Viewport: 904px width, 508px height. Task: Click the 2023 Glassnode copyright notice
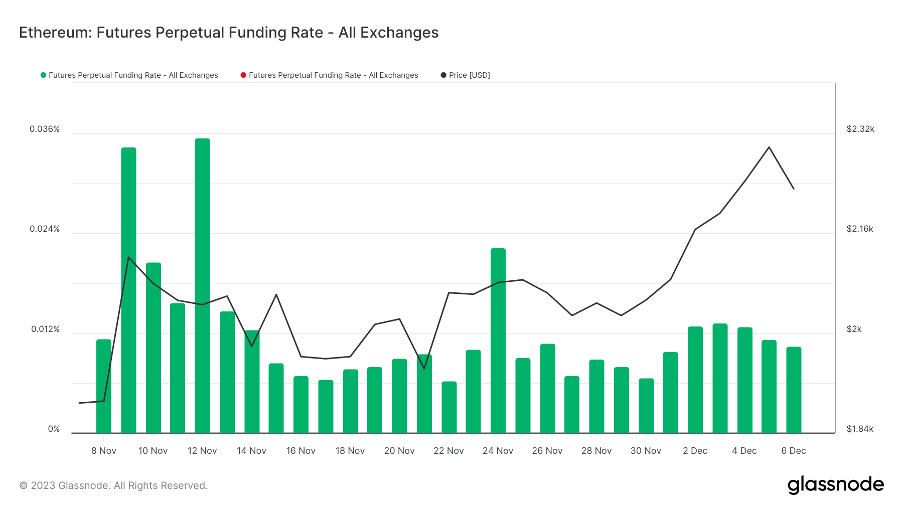point(114,486)
